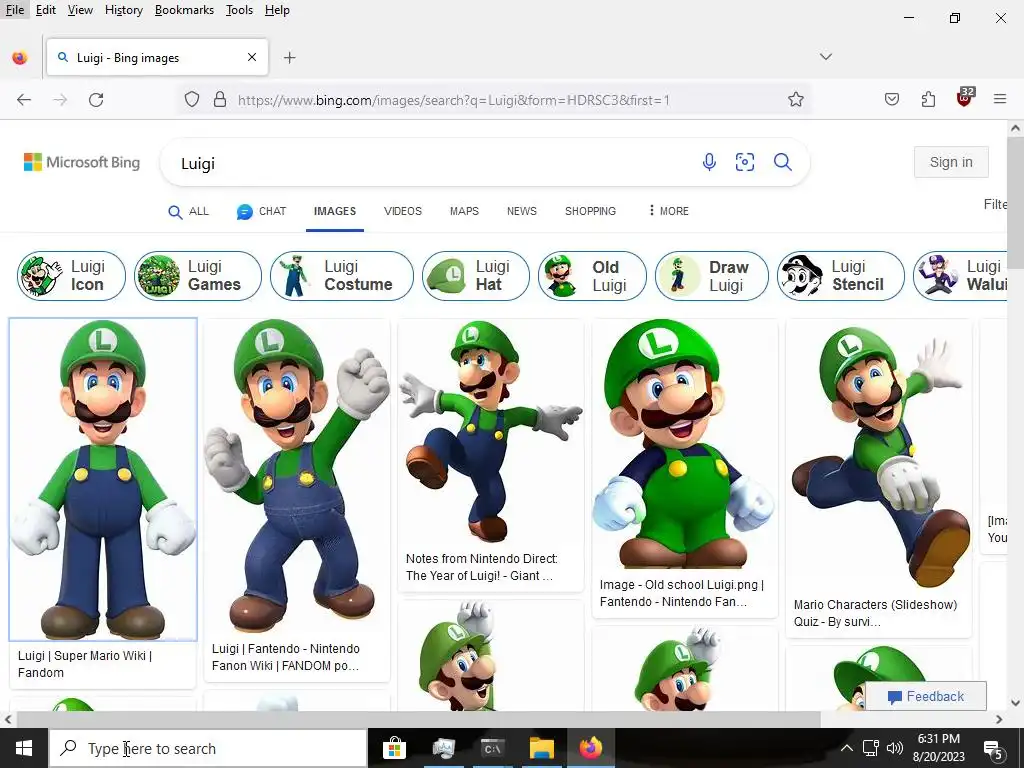Reload the page with the refresh icon
This screenshot has width=1024, height=768.
(96, 99)
